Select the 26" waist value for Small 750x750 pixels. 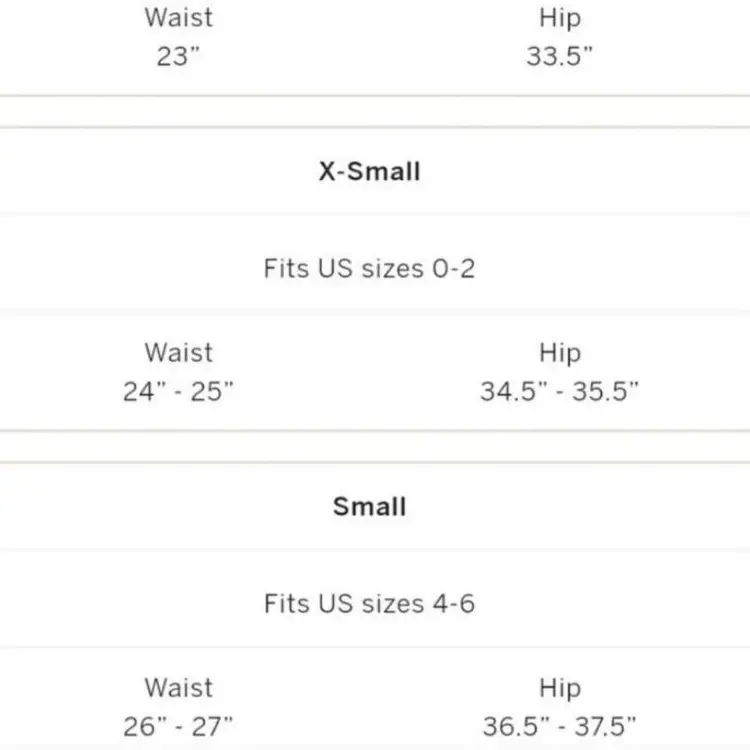click(x=143, y=726)
